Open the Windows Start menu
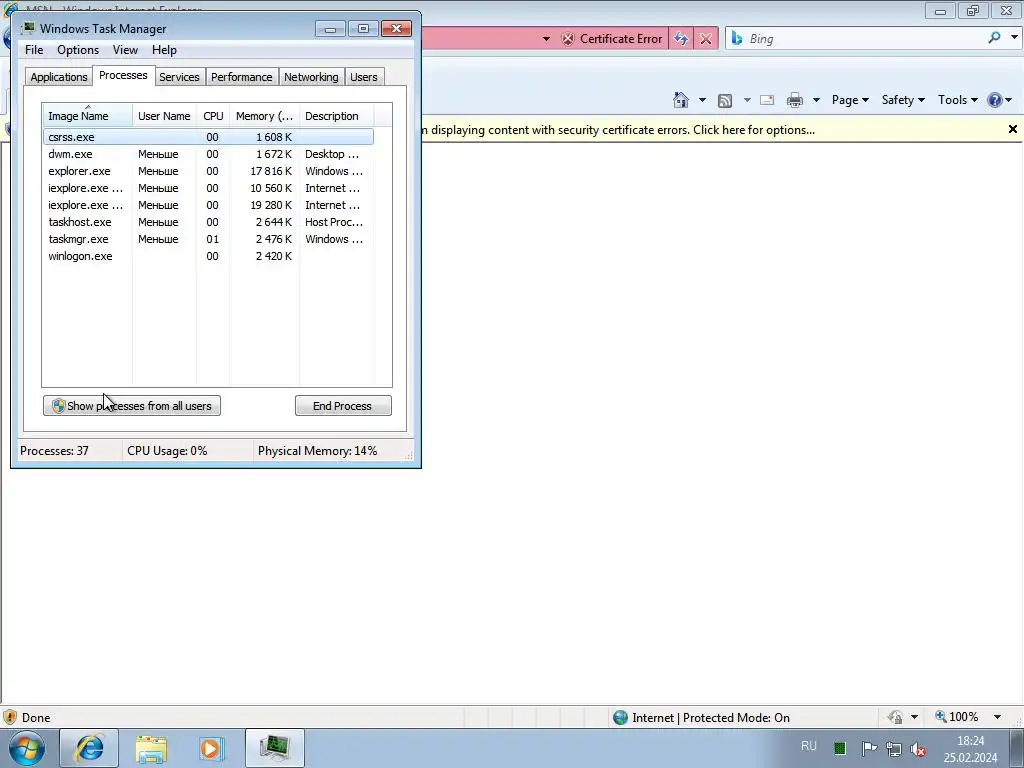 [x=26, y=748]
